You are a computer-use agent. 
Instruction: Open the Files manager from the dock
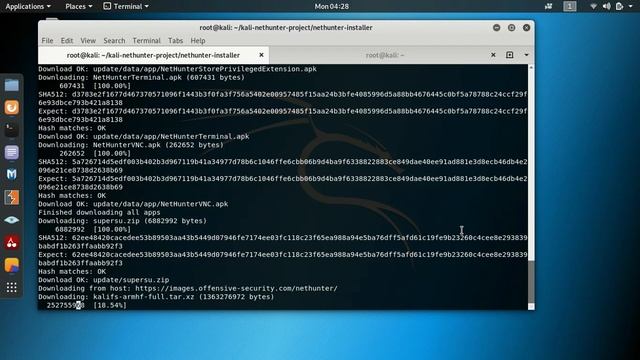tap(11, 85)
